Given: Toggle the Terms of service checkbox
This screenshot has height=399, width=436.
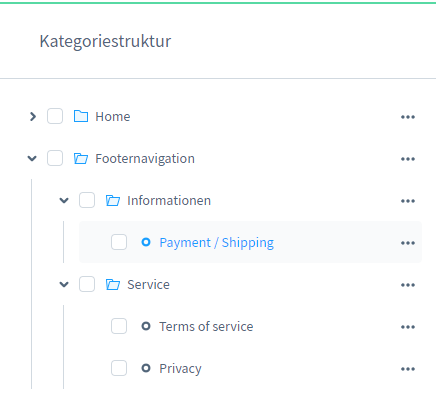Looking at the screenshot, I should tap(119, 326).
